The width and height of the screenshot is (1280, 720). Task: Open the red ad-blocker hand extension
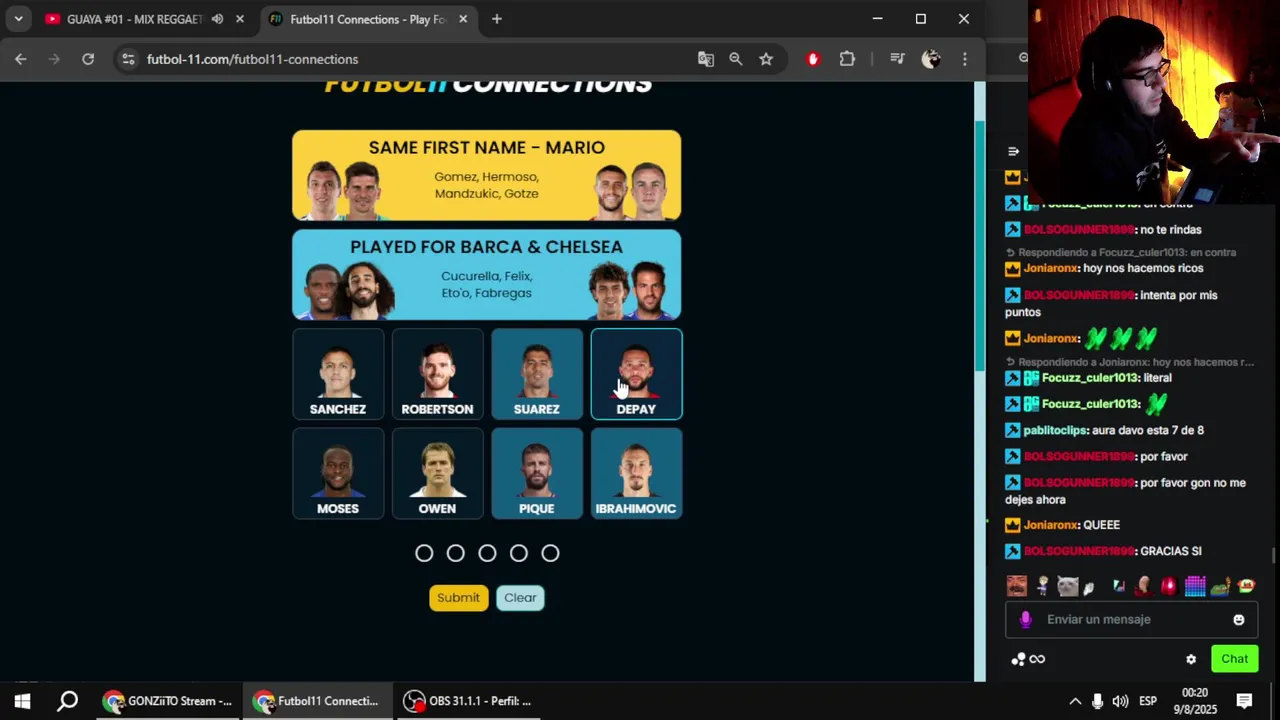[x=813, y=59]
